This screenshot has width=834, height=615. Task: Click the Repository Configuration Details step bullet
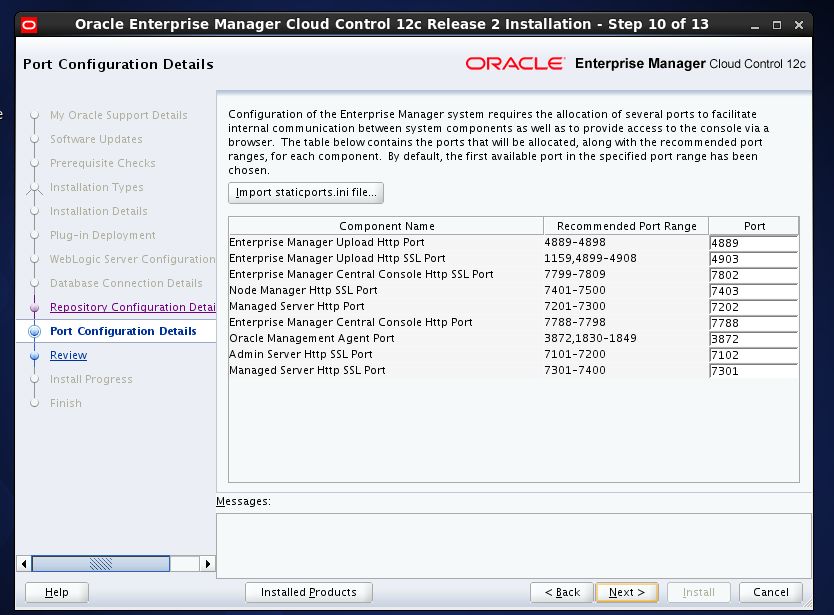pyautogui.click(x=35, y=307)
